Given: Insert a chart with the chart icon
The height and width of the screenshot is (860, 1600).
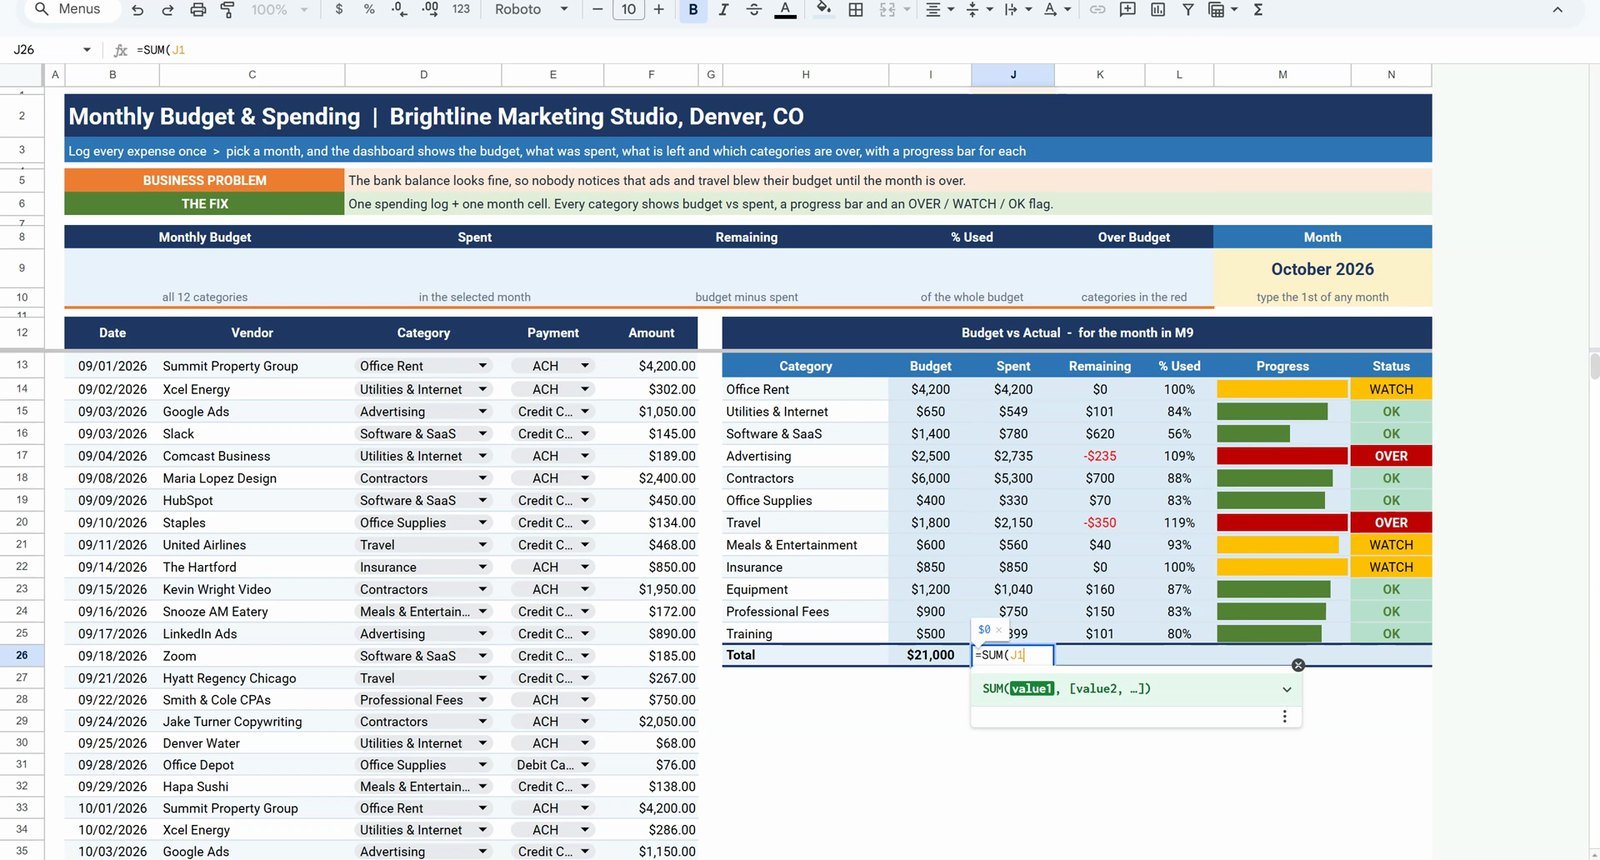Looking at the screenshot, I should pos(1158,10).
